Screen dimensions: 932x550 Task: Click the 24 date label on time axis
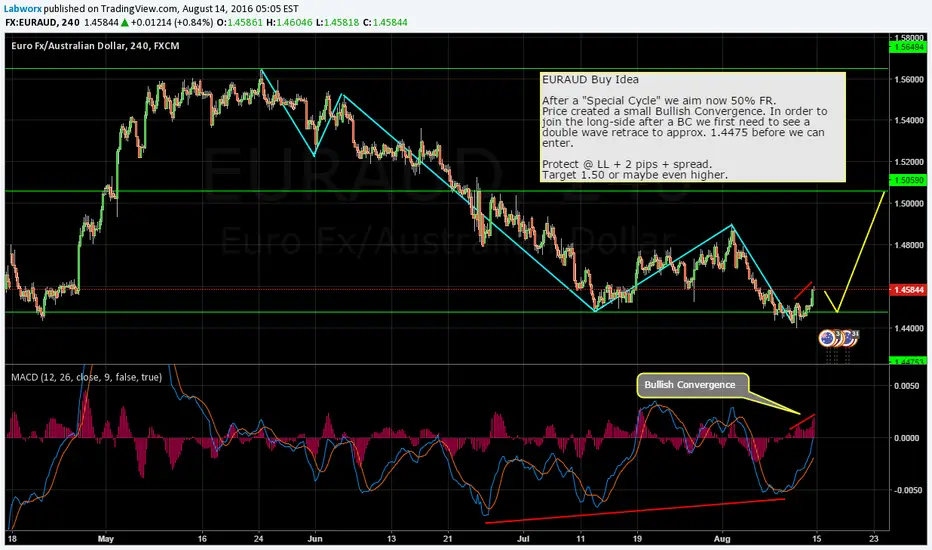tap(258, 539)
